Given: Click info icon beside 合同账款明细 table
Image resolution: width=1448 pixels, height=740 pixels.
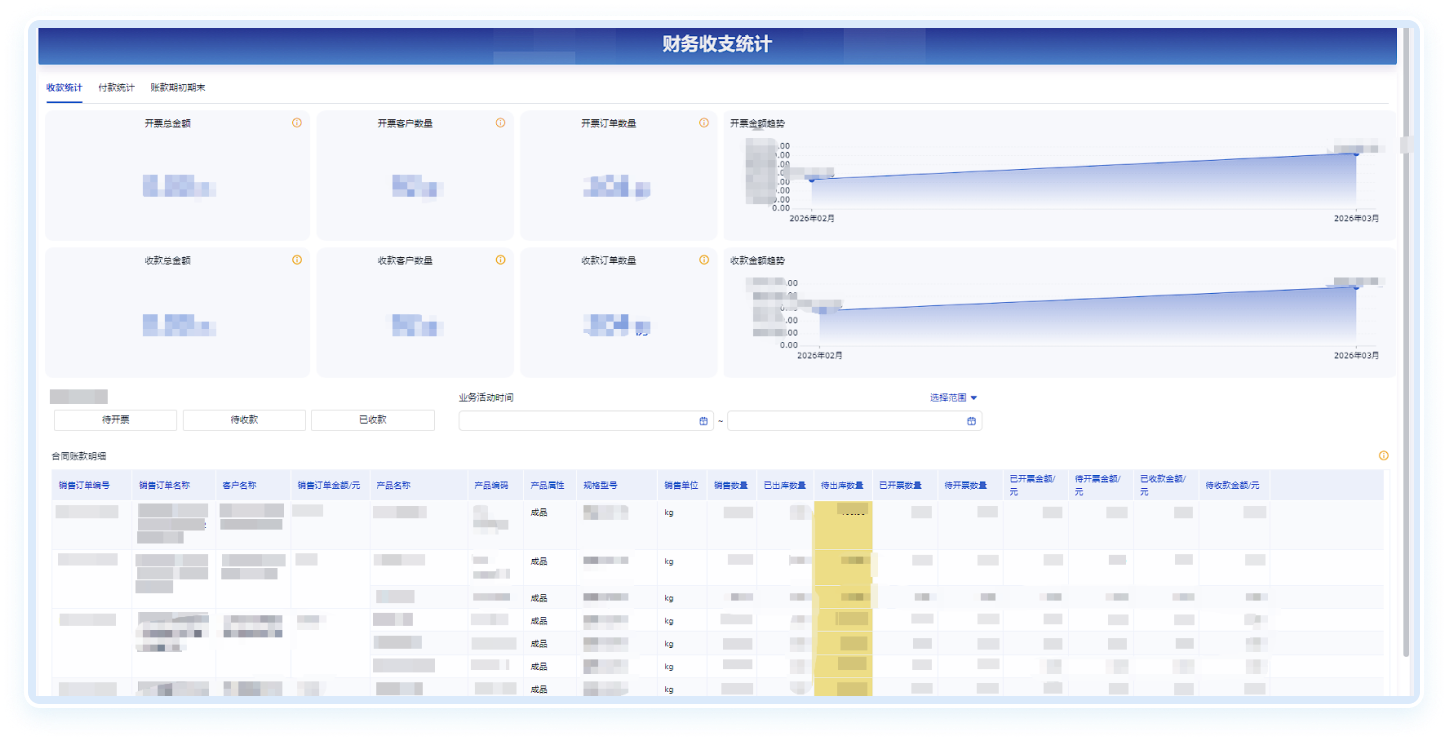Looking at the screenshot, I should click(1383, 456).
